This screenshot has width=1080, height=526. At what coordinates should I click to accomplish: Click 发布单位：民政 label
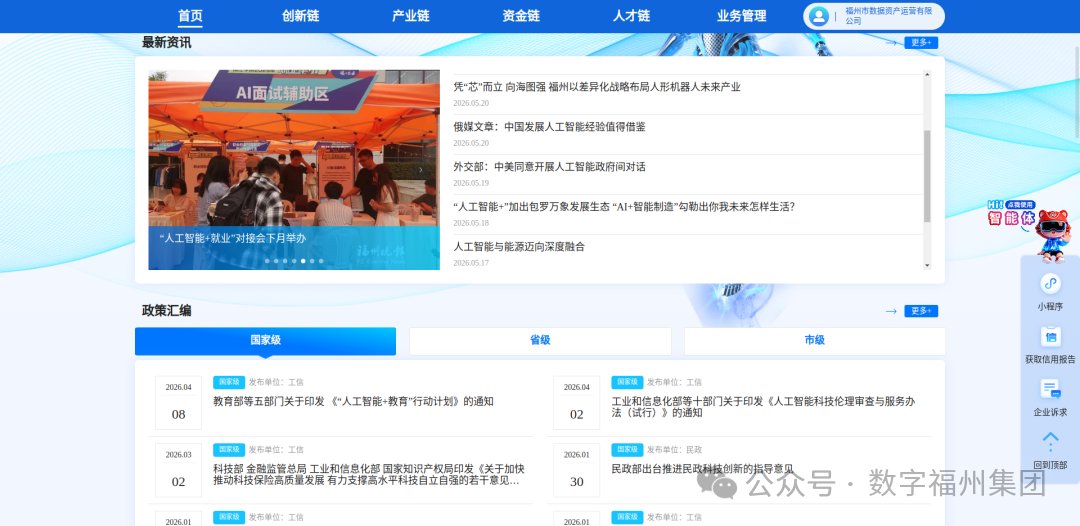(x=674, y=450)
